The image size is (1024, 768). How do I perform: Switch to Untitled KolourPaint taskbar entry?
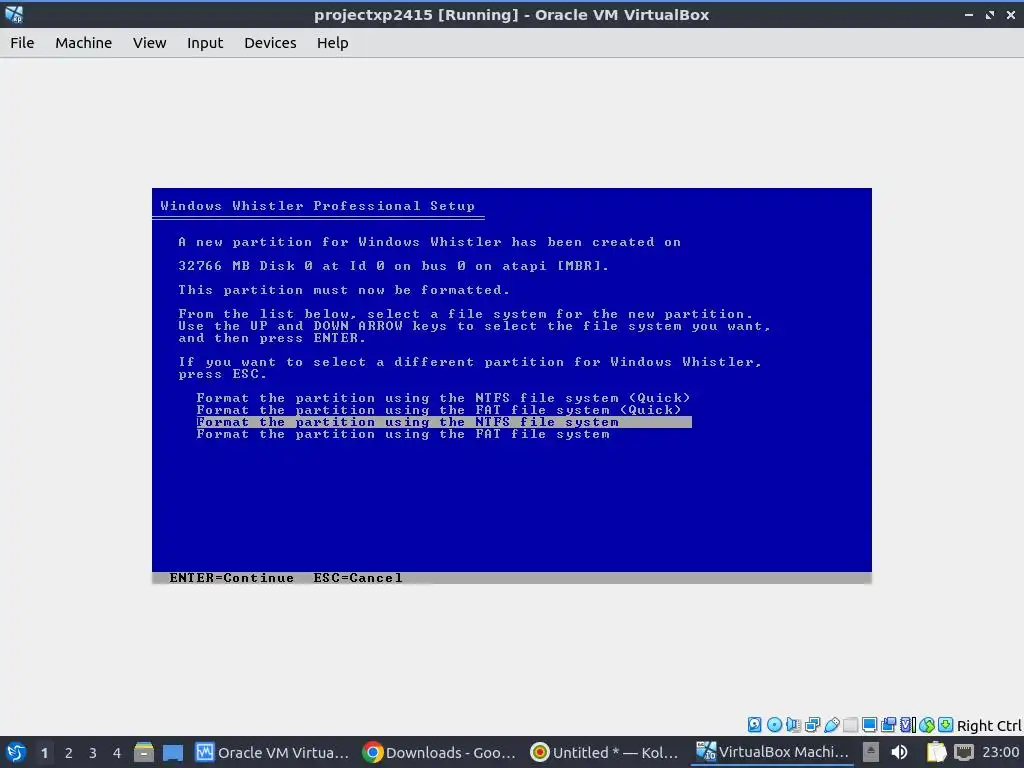(x=605, y=752)
